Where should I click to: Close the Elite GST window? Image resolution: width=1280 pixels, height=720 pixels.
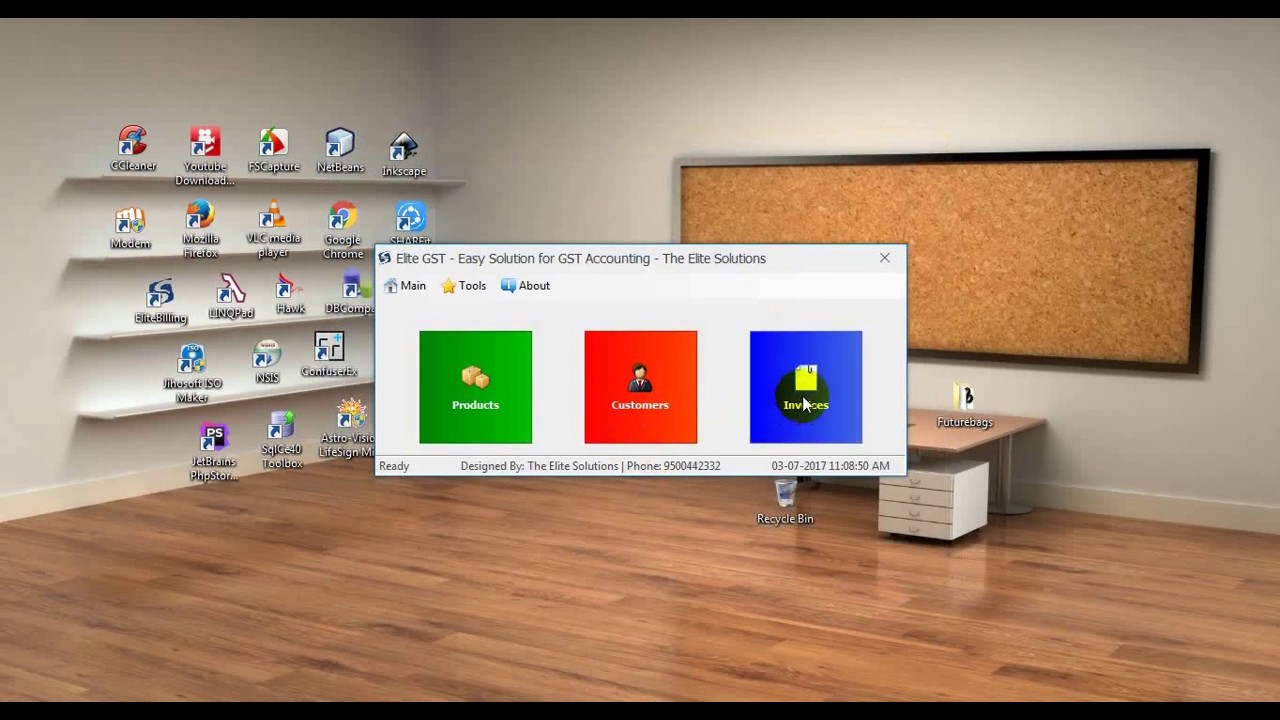tap(884, 258)
